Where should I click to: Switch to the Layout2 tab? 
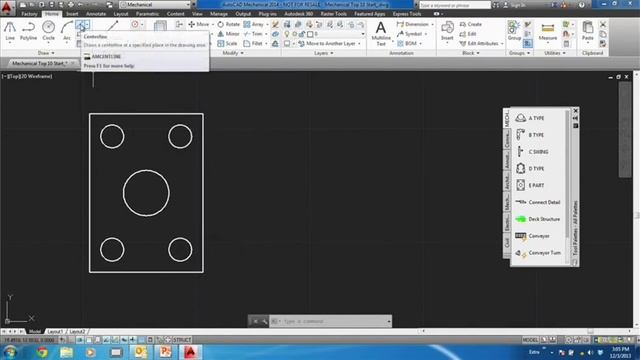click(x=77, y=331)
